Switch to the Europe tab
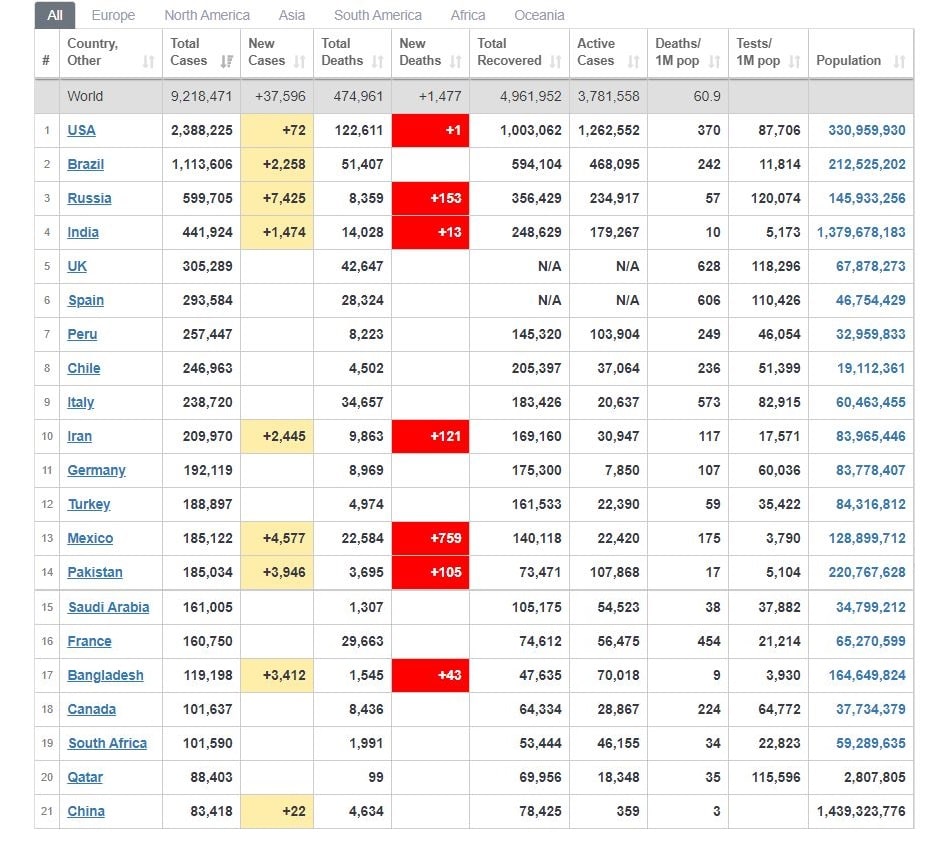 [x=113, y=15]
